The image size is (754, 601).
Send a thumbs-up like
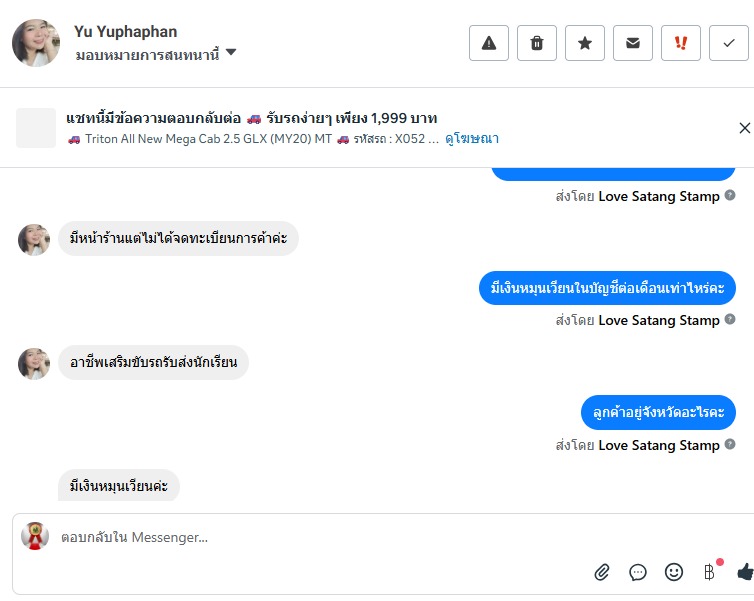click(x=745, y=572)
